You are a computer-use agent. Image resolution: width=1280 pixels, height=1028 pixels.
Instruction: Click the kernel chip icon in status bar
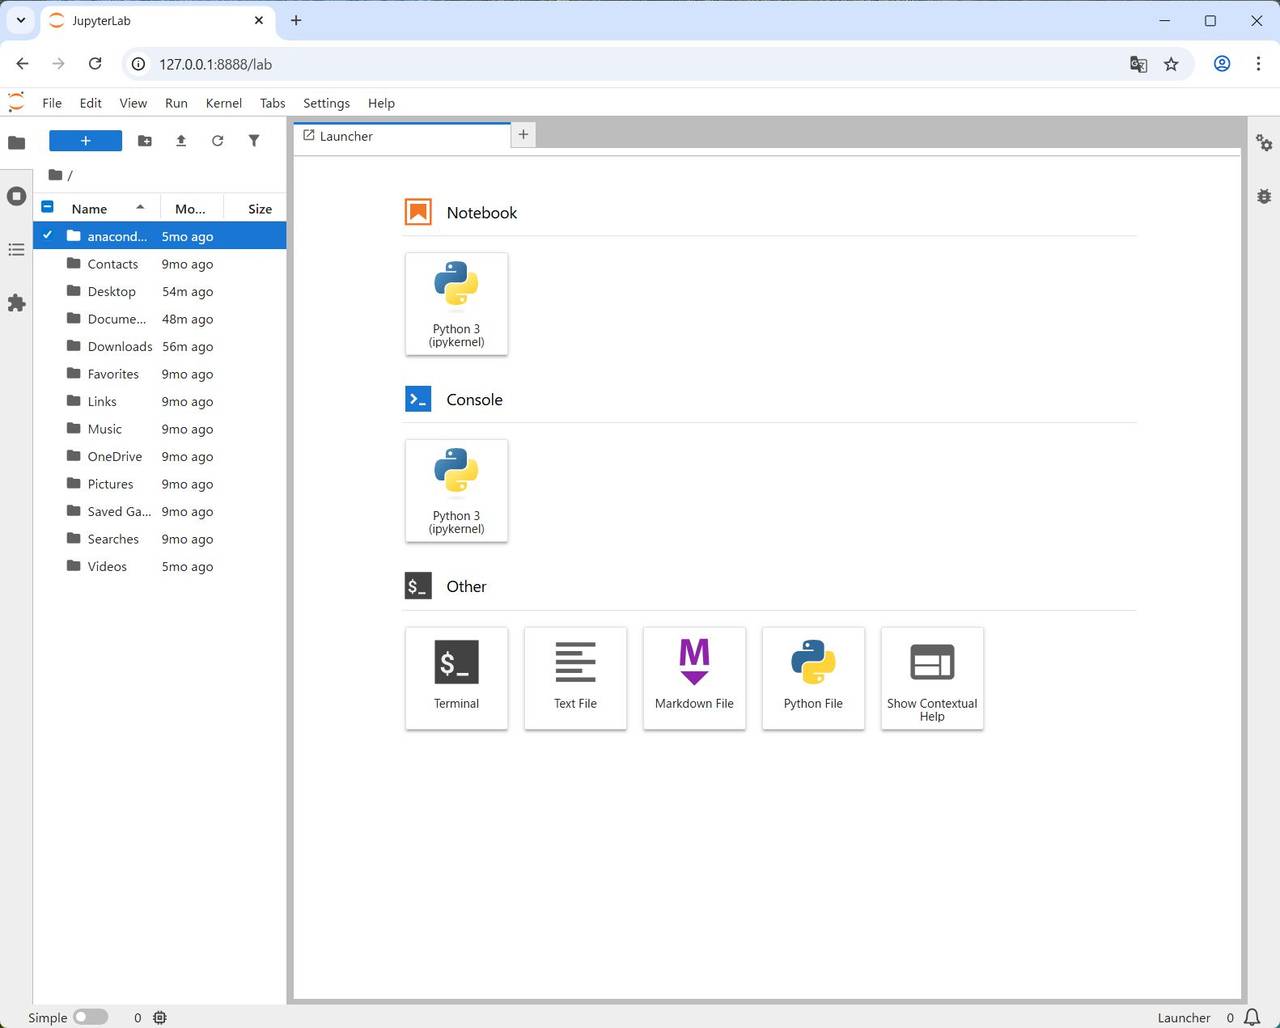click(160, 1017)
